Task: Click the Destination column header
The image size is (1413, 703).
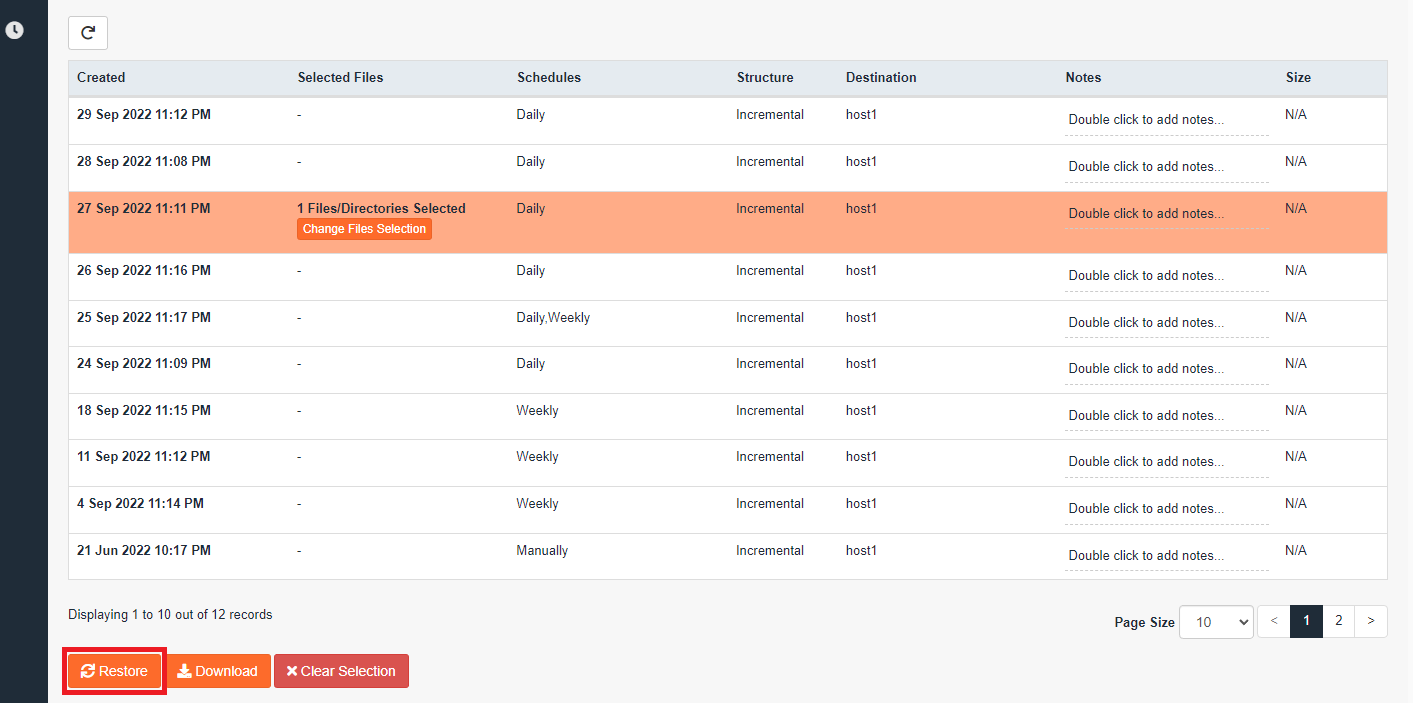Action: (881, 77)
